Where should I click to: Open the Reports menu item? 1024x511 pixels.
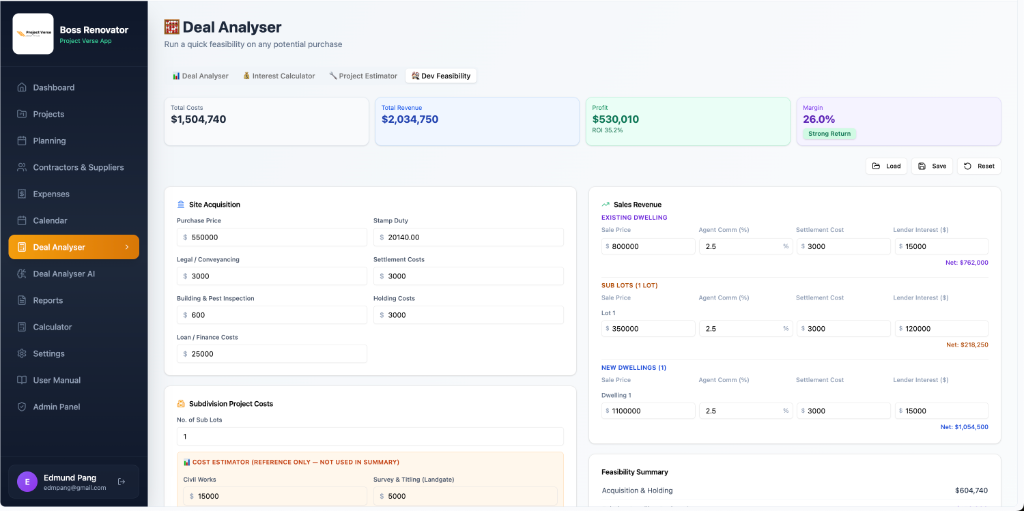tap(74, 301)
